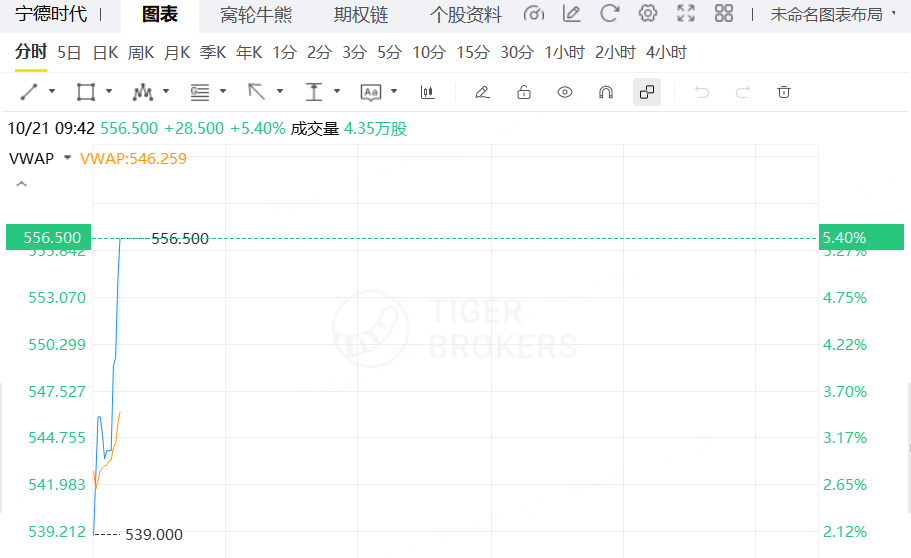Click the candlestick indicator icon

click(428, 92)
